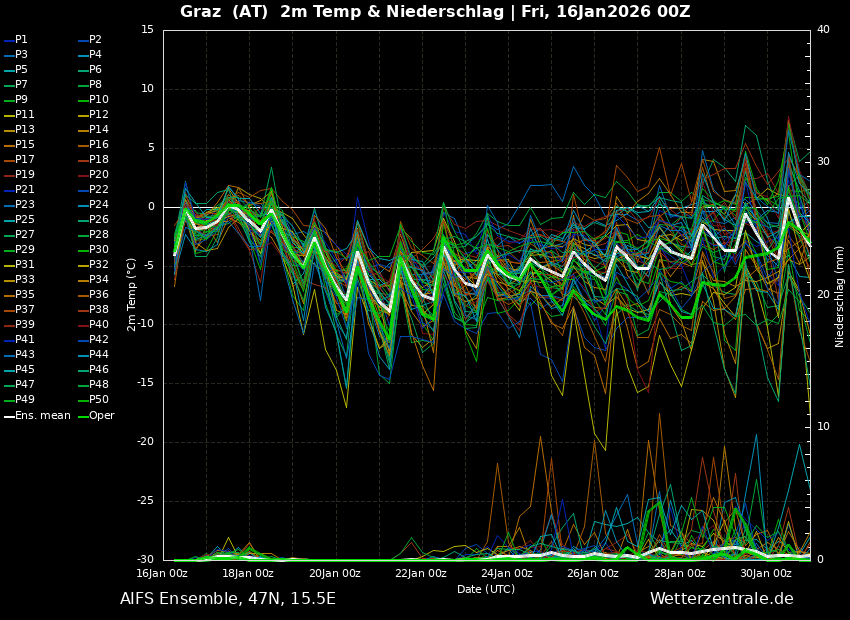The height and width of the screenshot is (620, 850).
Task: Select the P2 legend entry
Action: 90,40
